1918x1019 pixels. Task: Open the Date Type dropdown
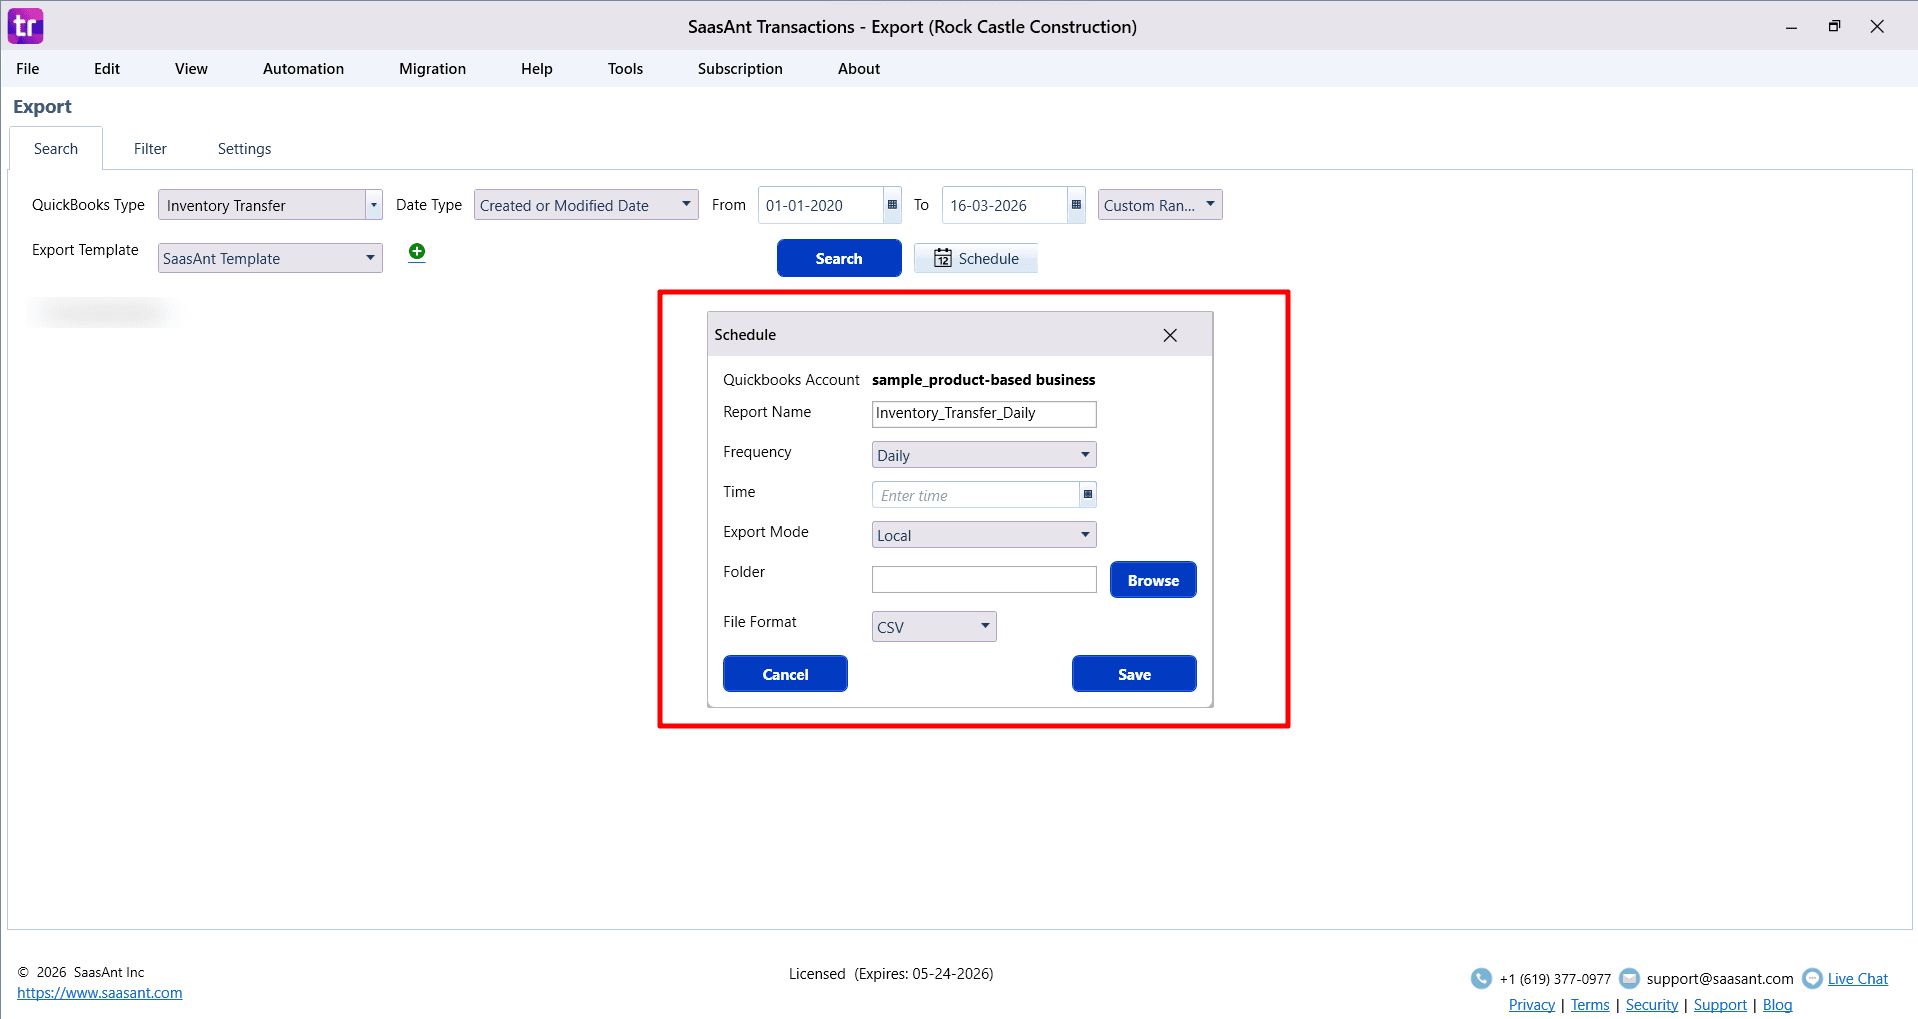pyautogui.click(x=586, y=205)
